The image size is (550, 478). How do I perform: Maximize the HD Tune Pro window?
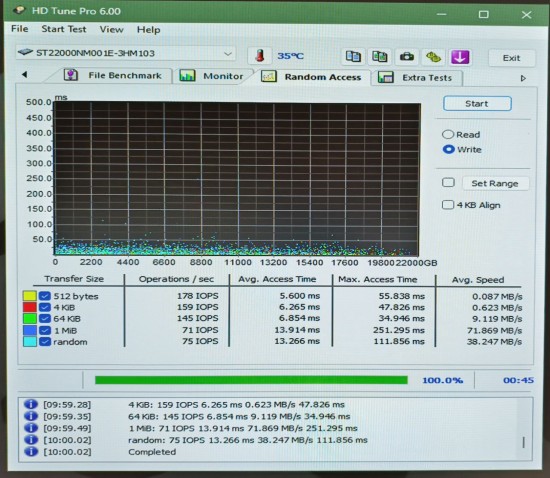tap(484, 14)
